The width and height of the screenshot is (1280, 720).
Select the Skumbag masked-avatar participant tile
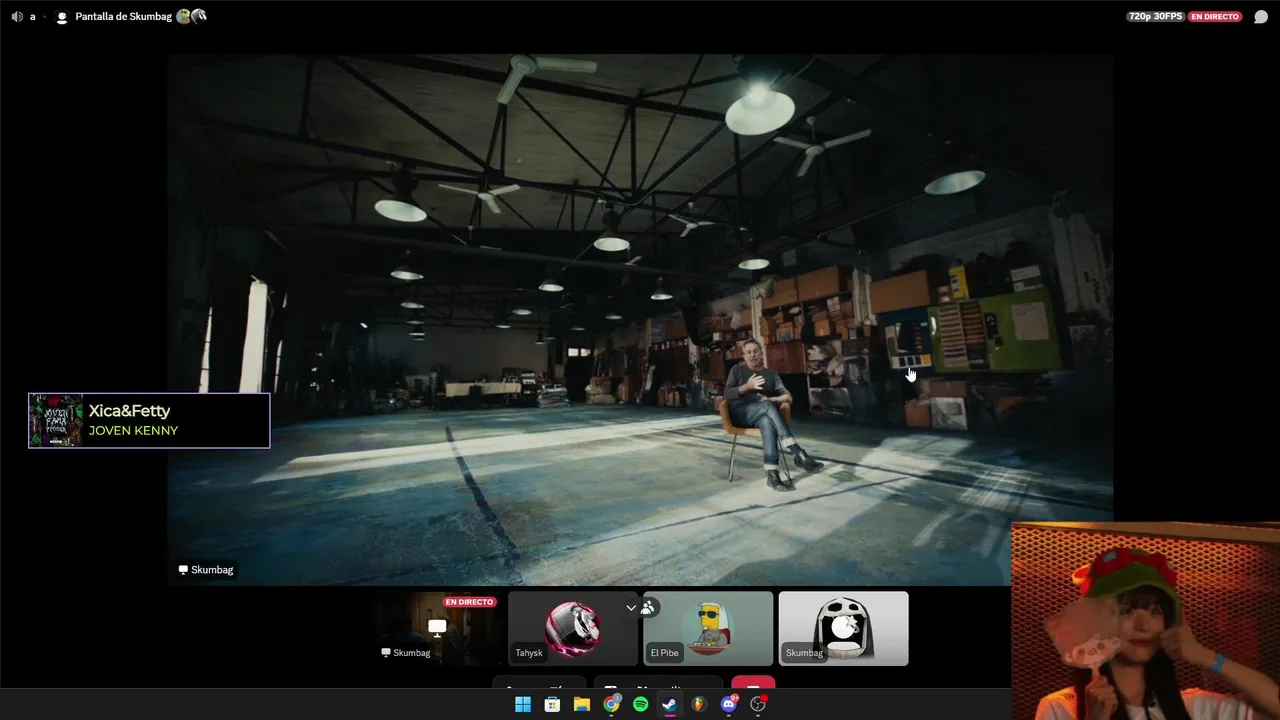(x=843, y=628)
